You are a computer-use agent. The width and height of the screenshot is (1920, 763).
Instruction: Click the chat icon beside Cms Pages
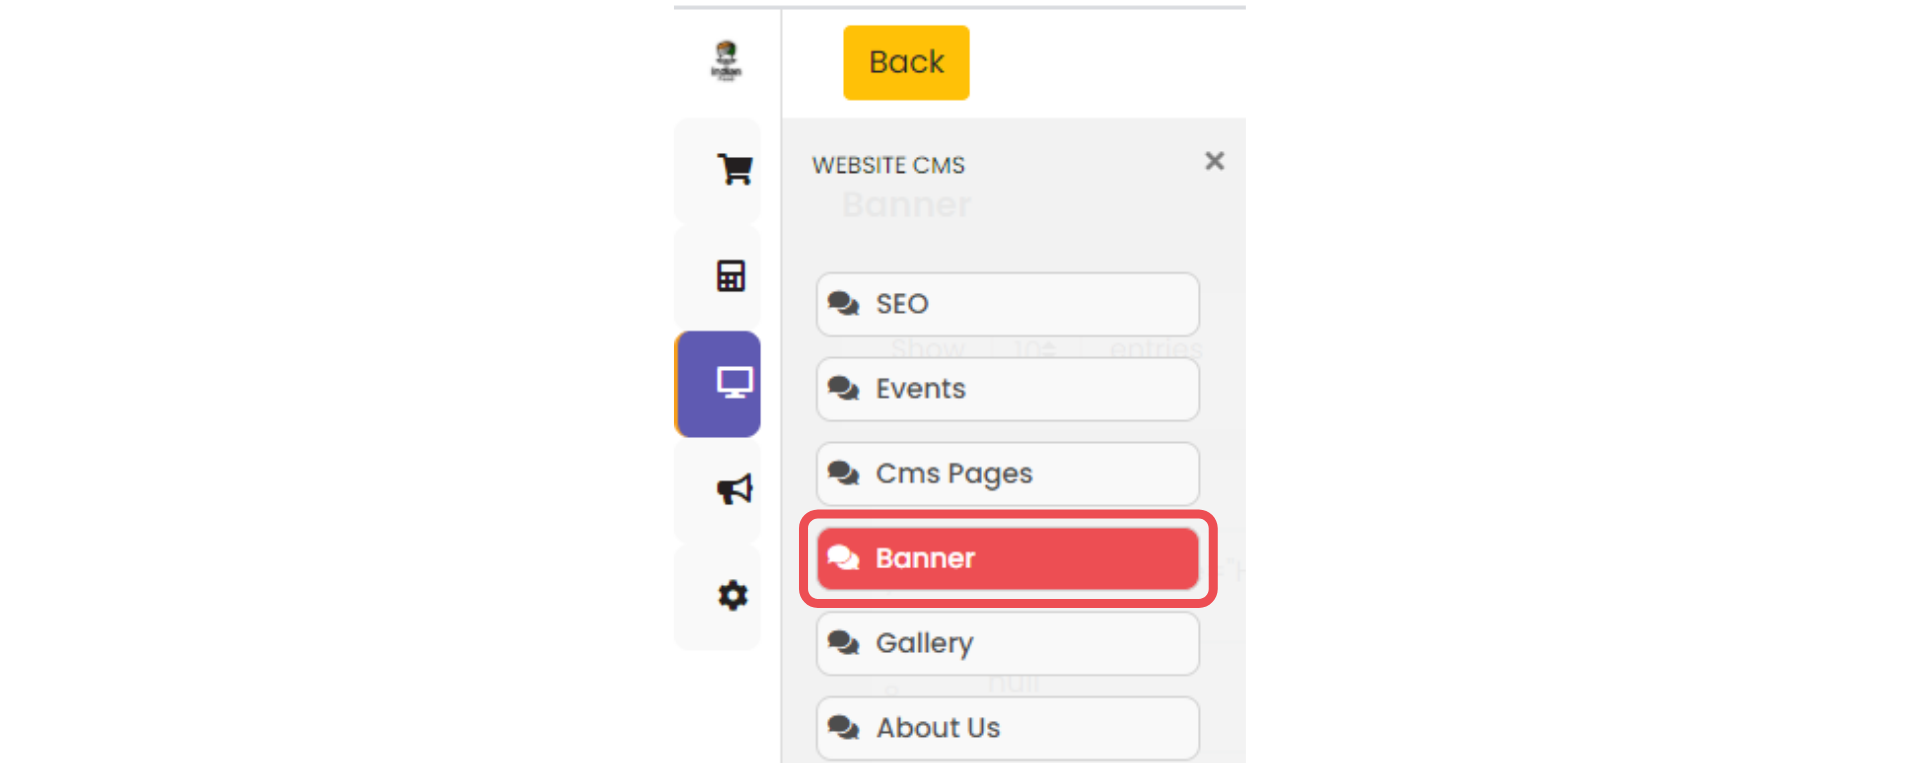point(844,474)
